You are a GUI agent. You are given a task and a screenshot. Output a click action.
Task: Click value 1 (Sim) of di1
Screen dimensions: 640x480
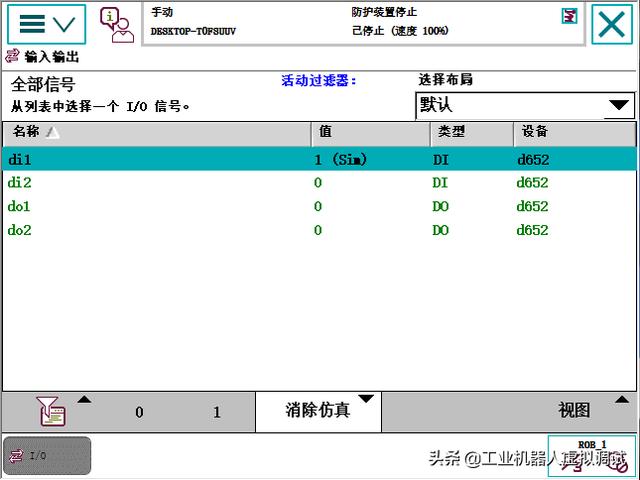coord(340,159)
